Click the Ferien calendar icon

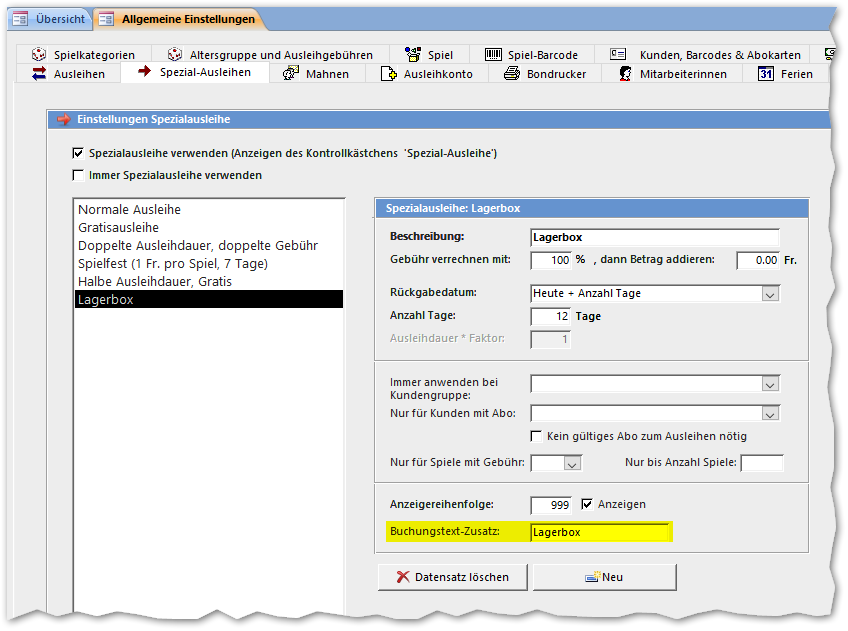point(766,74)
